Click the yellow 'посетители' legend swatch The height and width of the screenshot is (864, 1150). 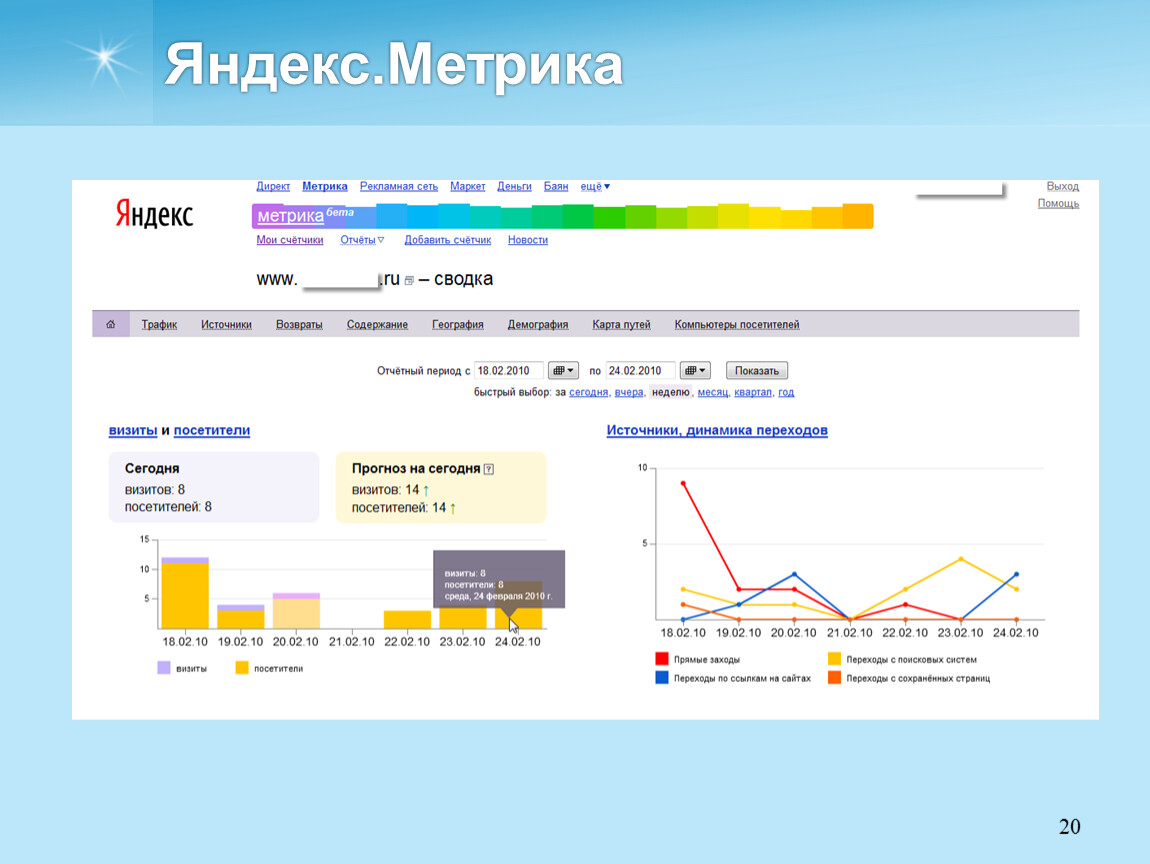click(241, 667)
